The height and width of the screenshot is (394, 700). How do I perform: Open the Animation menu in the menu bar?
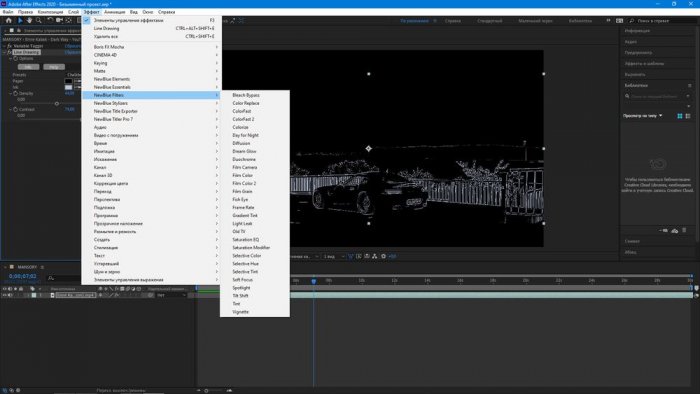point(115,12)
